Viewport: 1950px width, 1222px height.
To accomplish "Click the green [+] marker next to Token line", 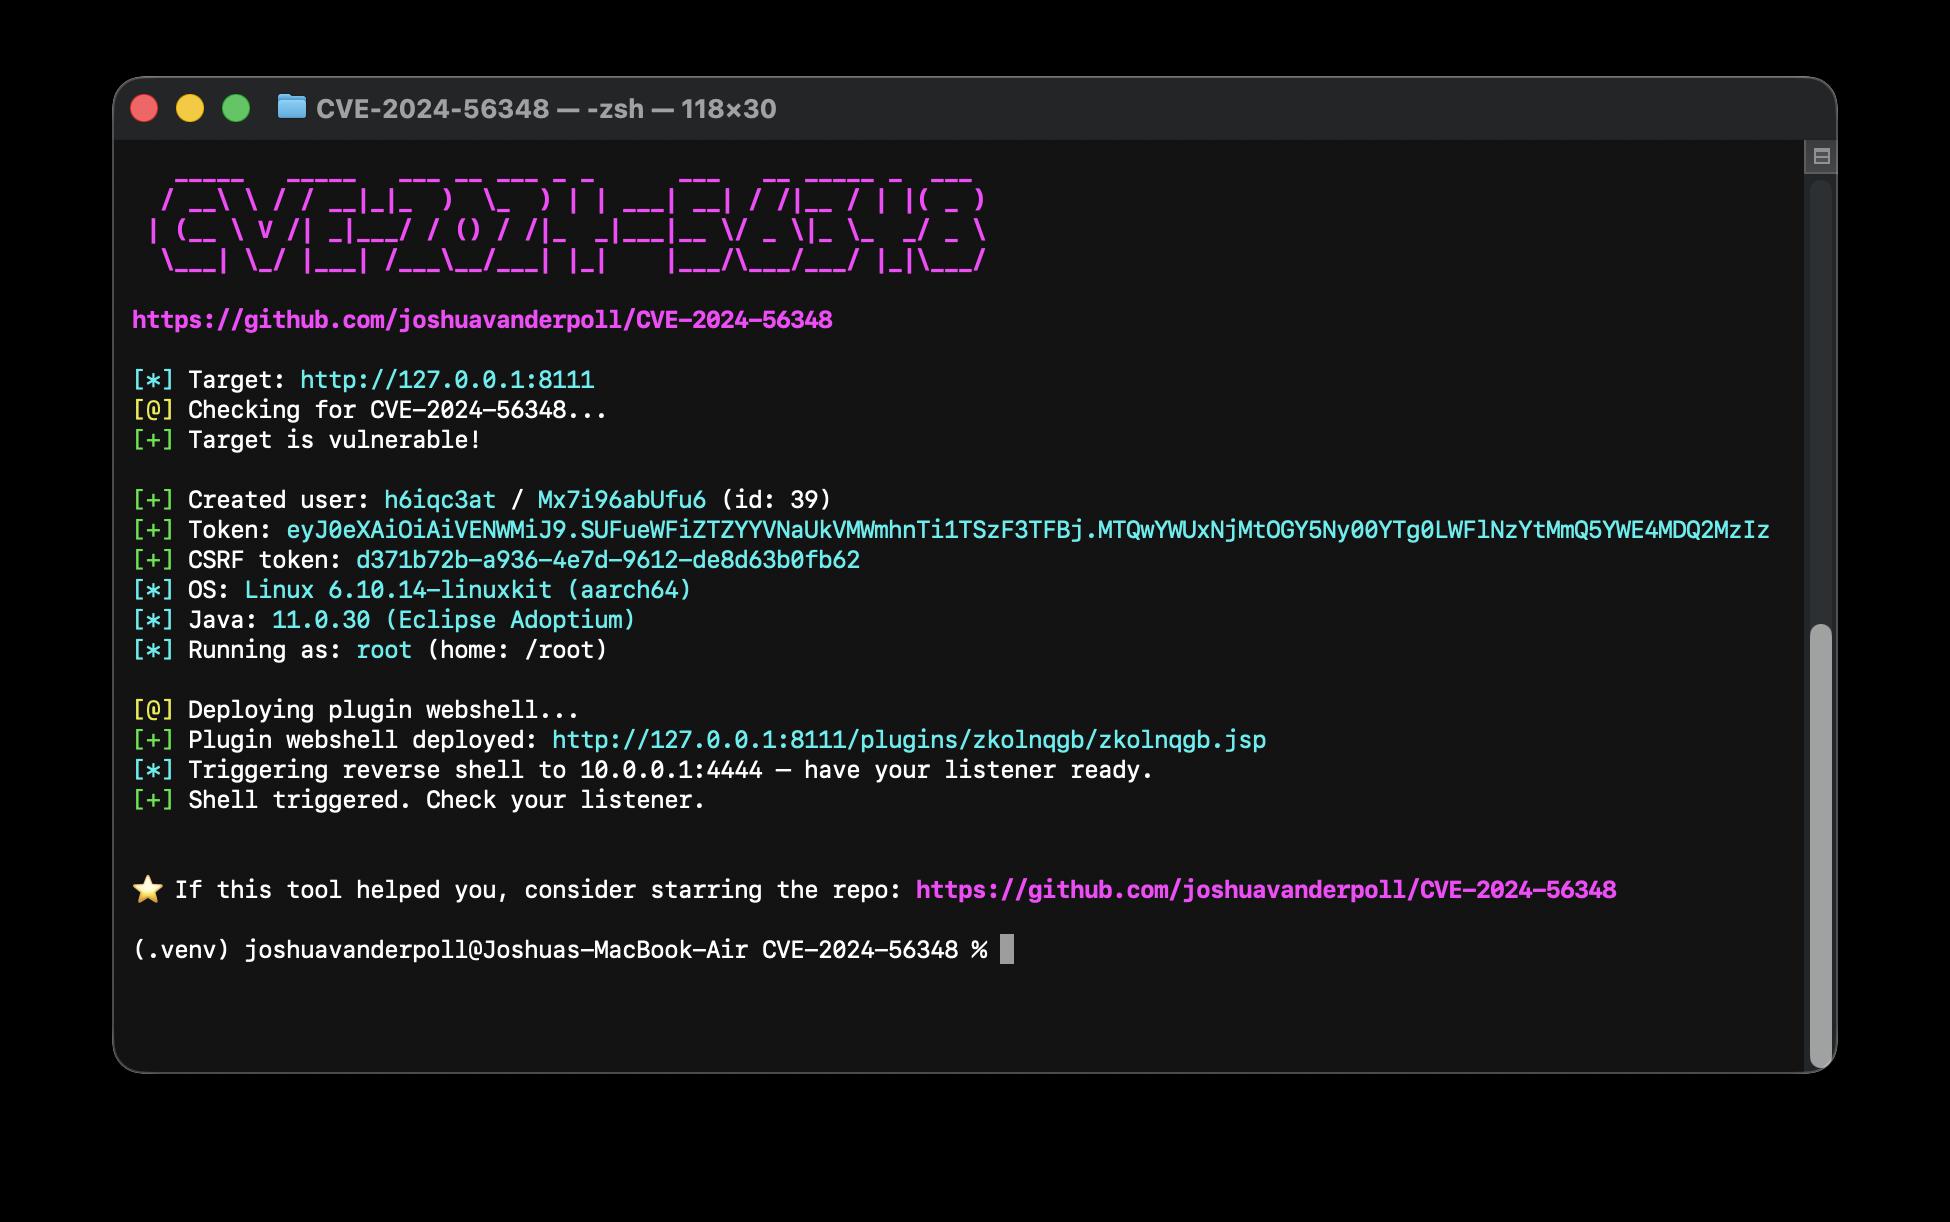I will [x=153, y=530].
